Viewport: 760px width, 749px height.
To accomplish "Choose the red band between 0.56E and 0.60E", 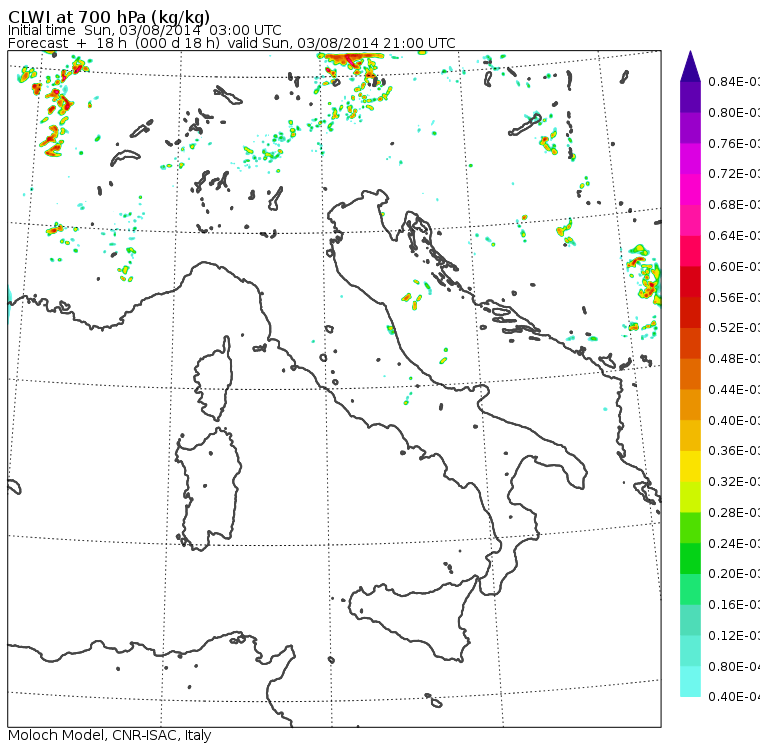I will (x=690, y=282).
